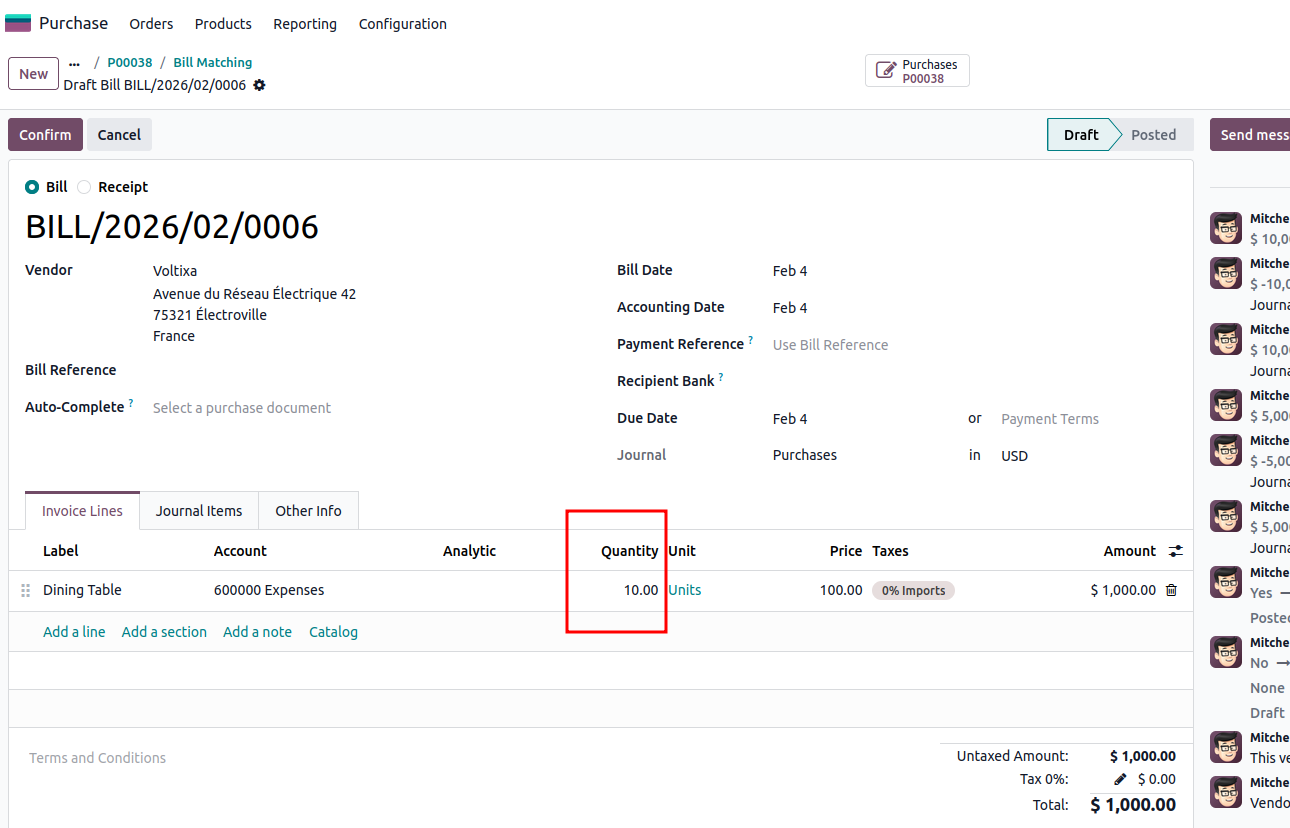
Task: Open the Purchases P00038 smart button
Action: pyautogui.click(x=917, y=71)
